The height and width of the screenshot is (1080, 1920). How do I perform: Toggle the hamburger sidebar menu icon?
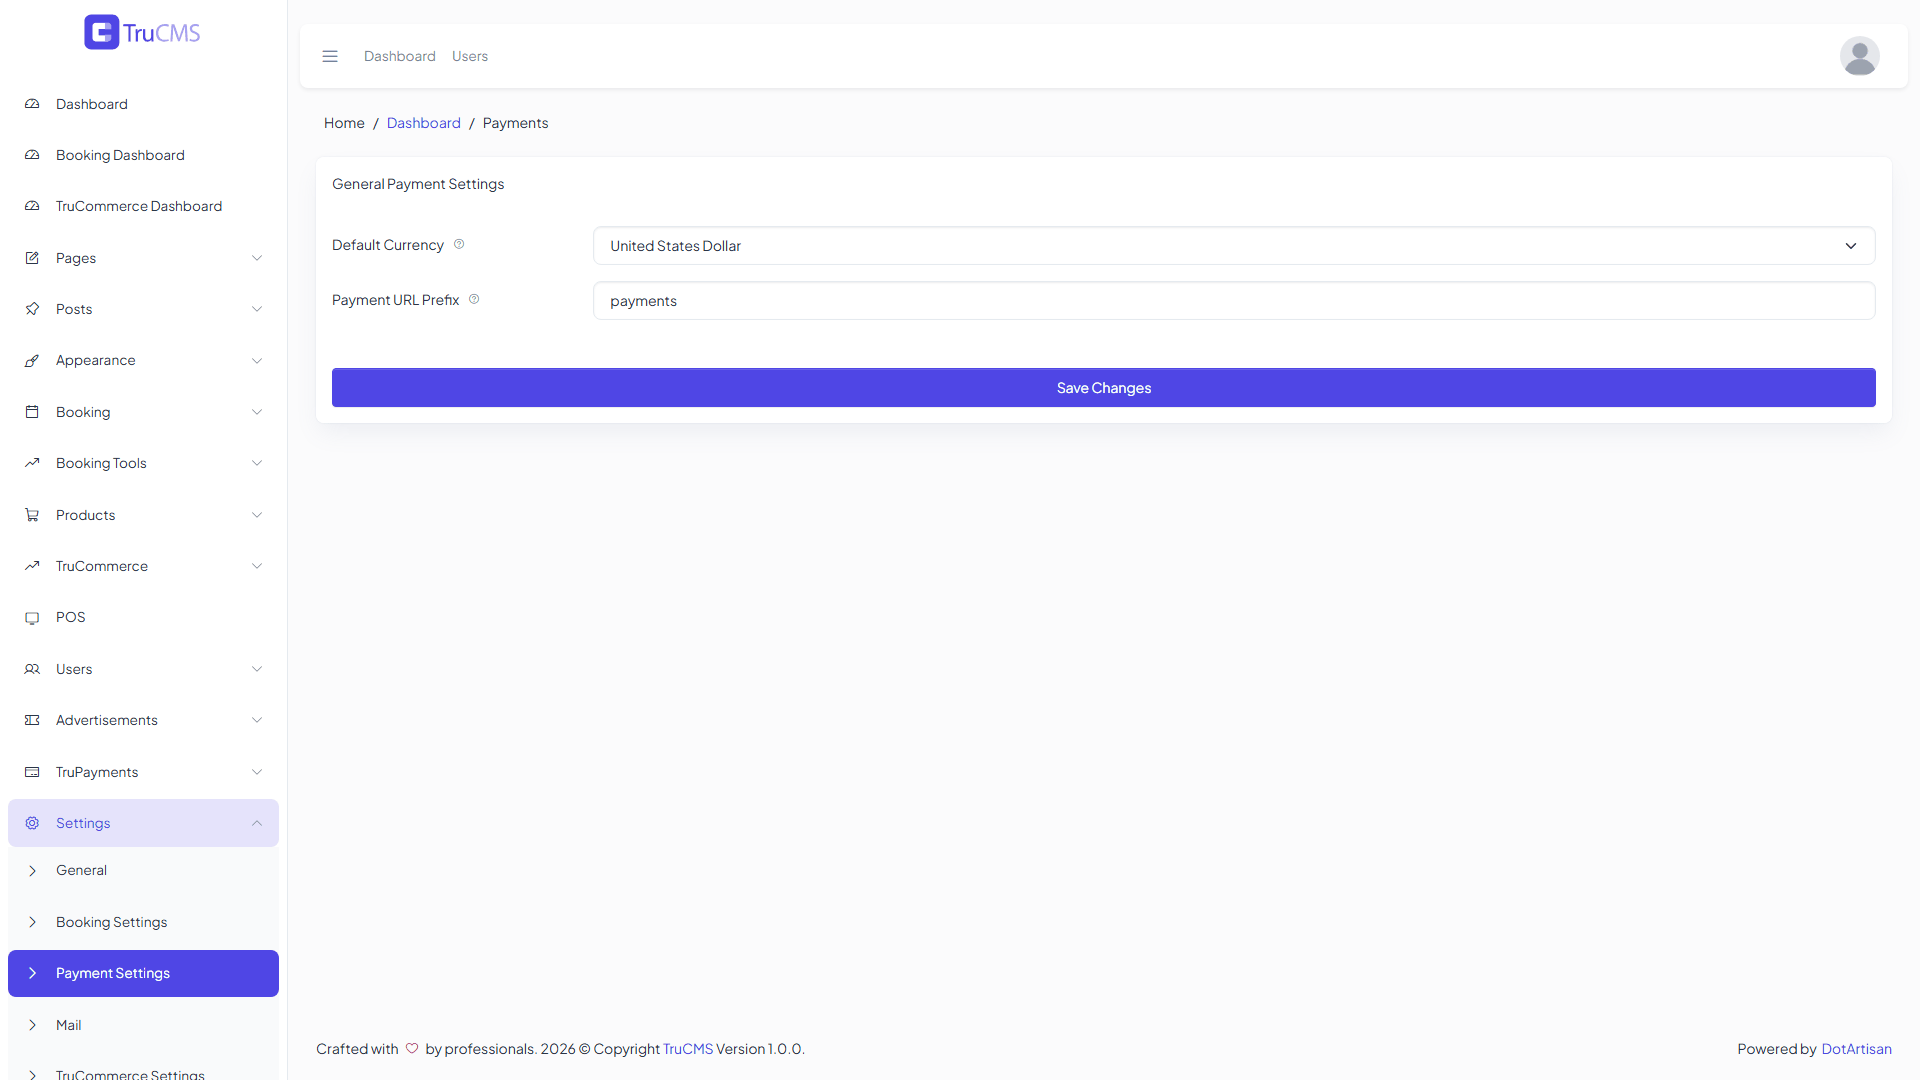(x=330, y=56)
